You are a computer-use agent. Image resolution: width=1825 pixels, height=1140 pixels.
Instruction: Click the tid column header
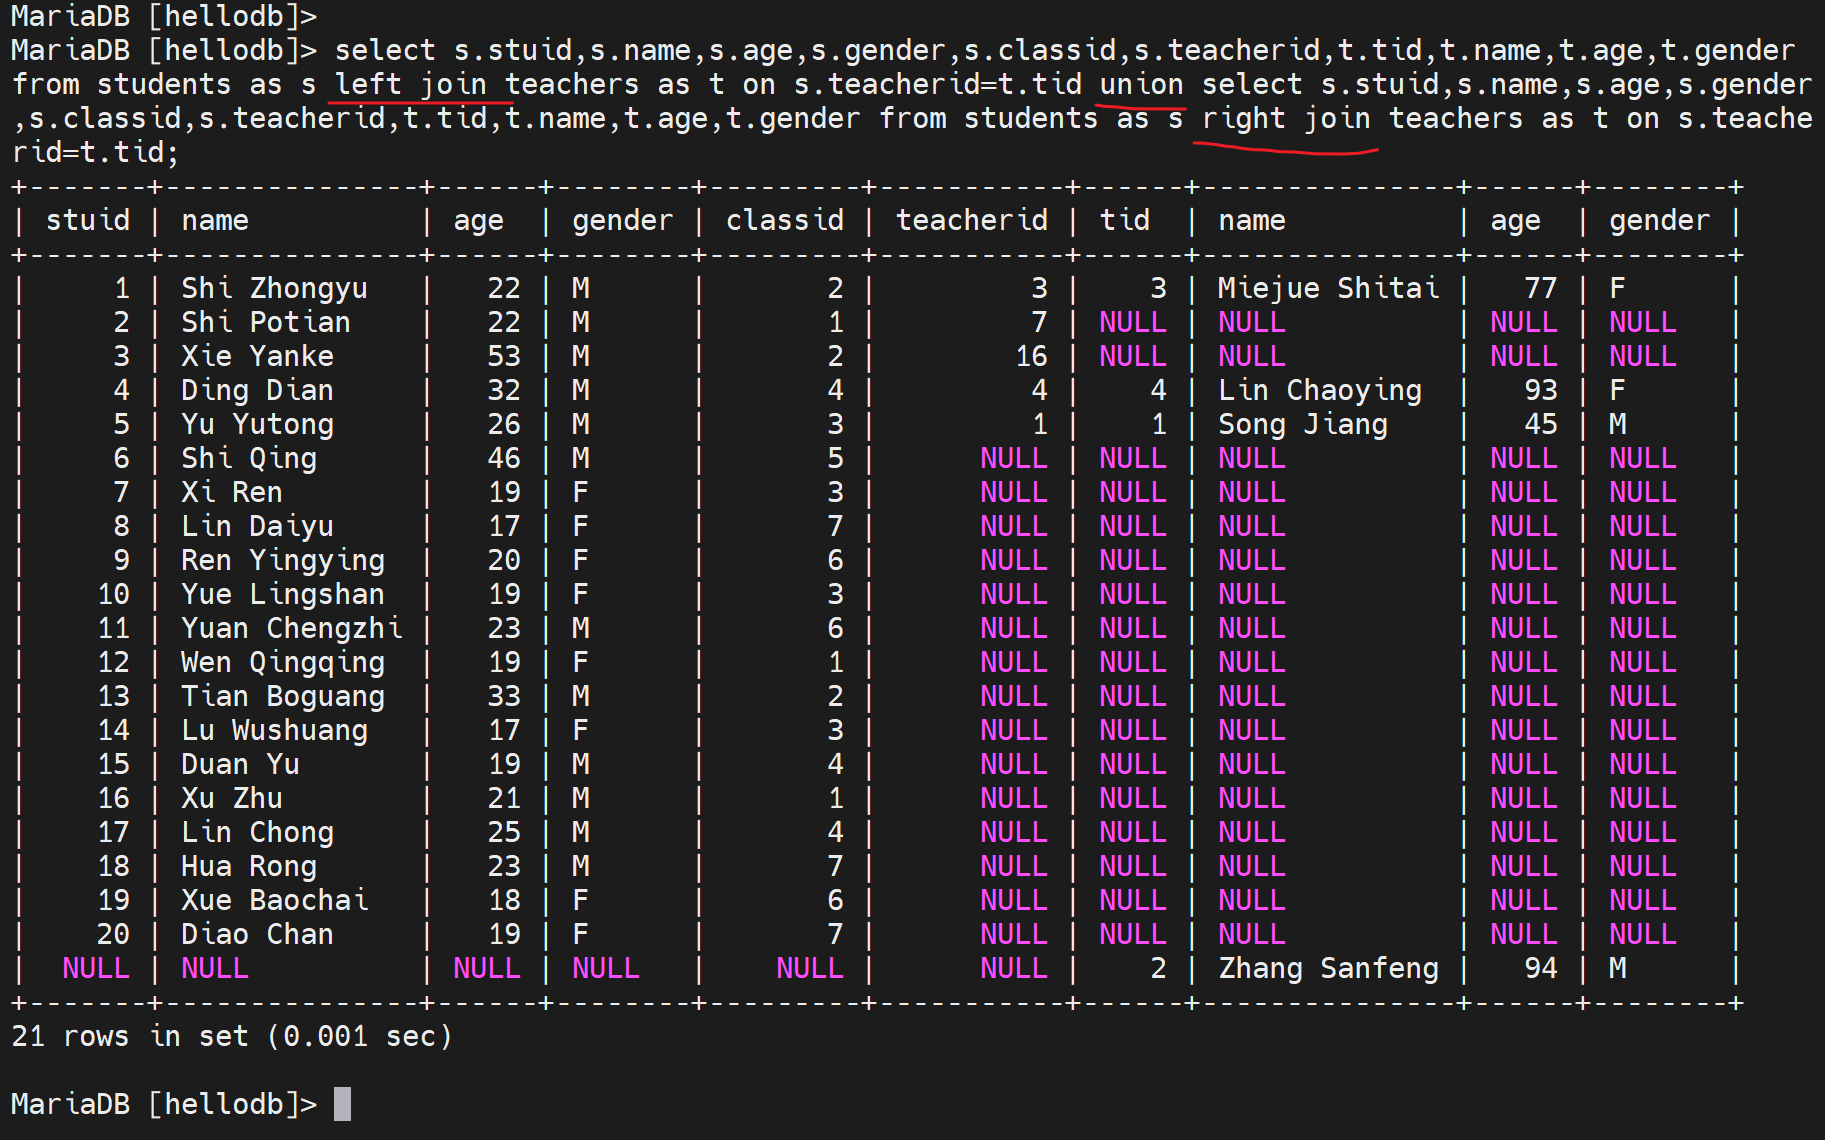[1124, 220]
